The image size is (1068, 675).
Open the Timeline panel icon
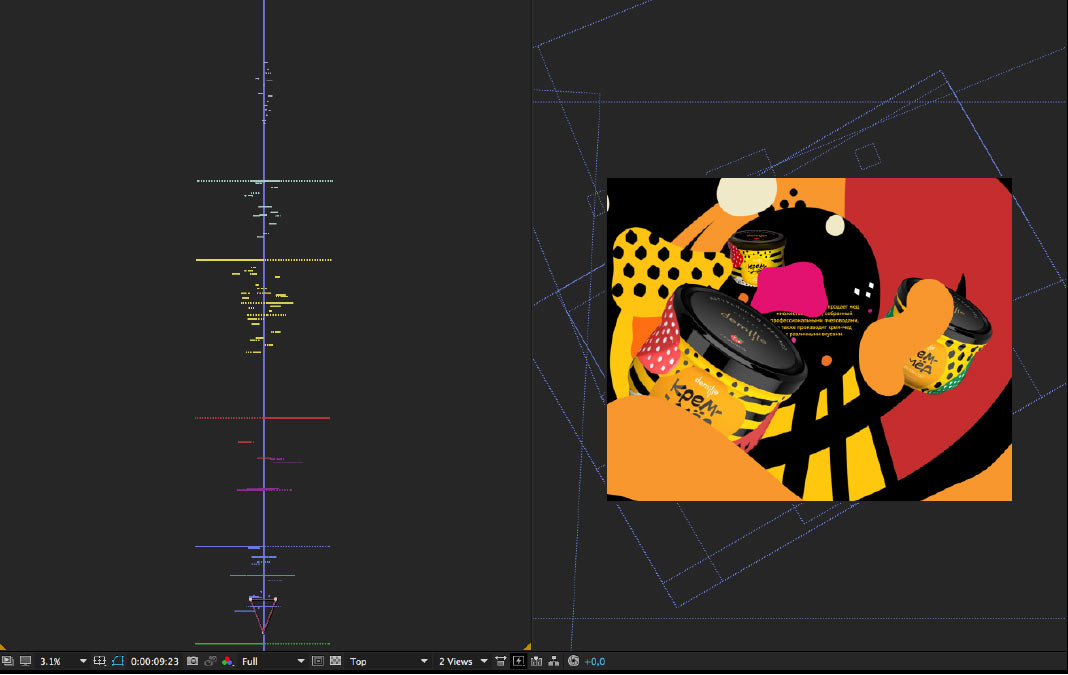click(x=536, y=661)
